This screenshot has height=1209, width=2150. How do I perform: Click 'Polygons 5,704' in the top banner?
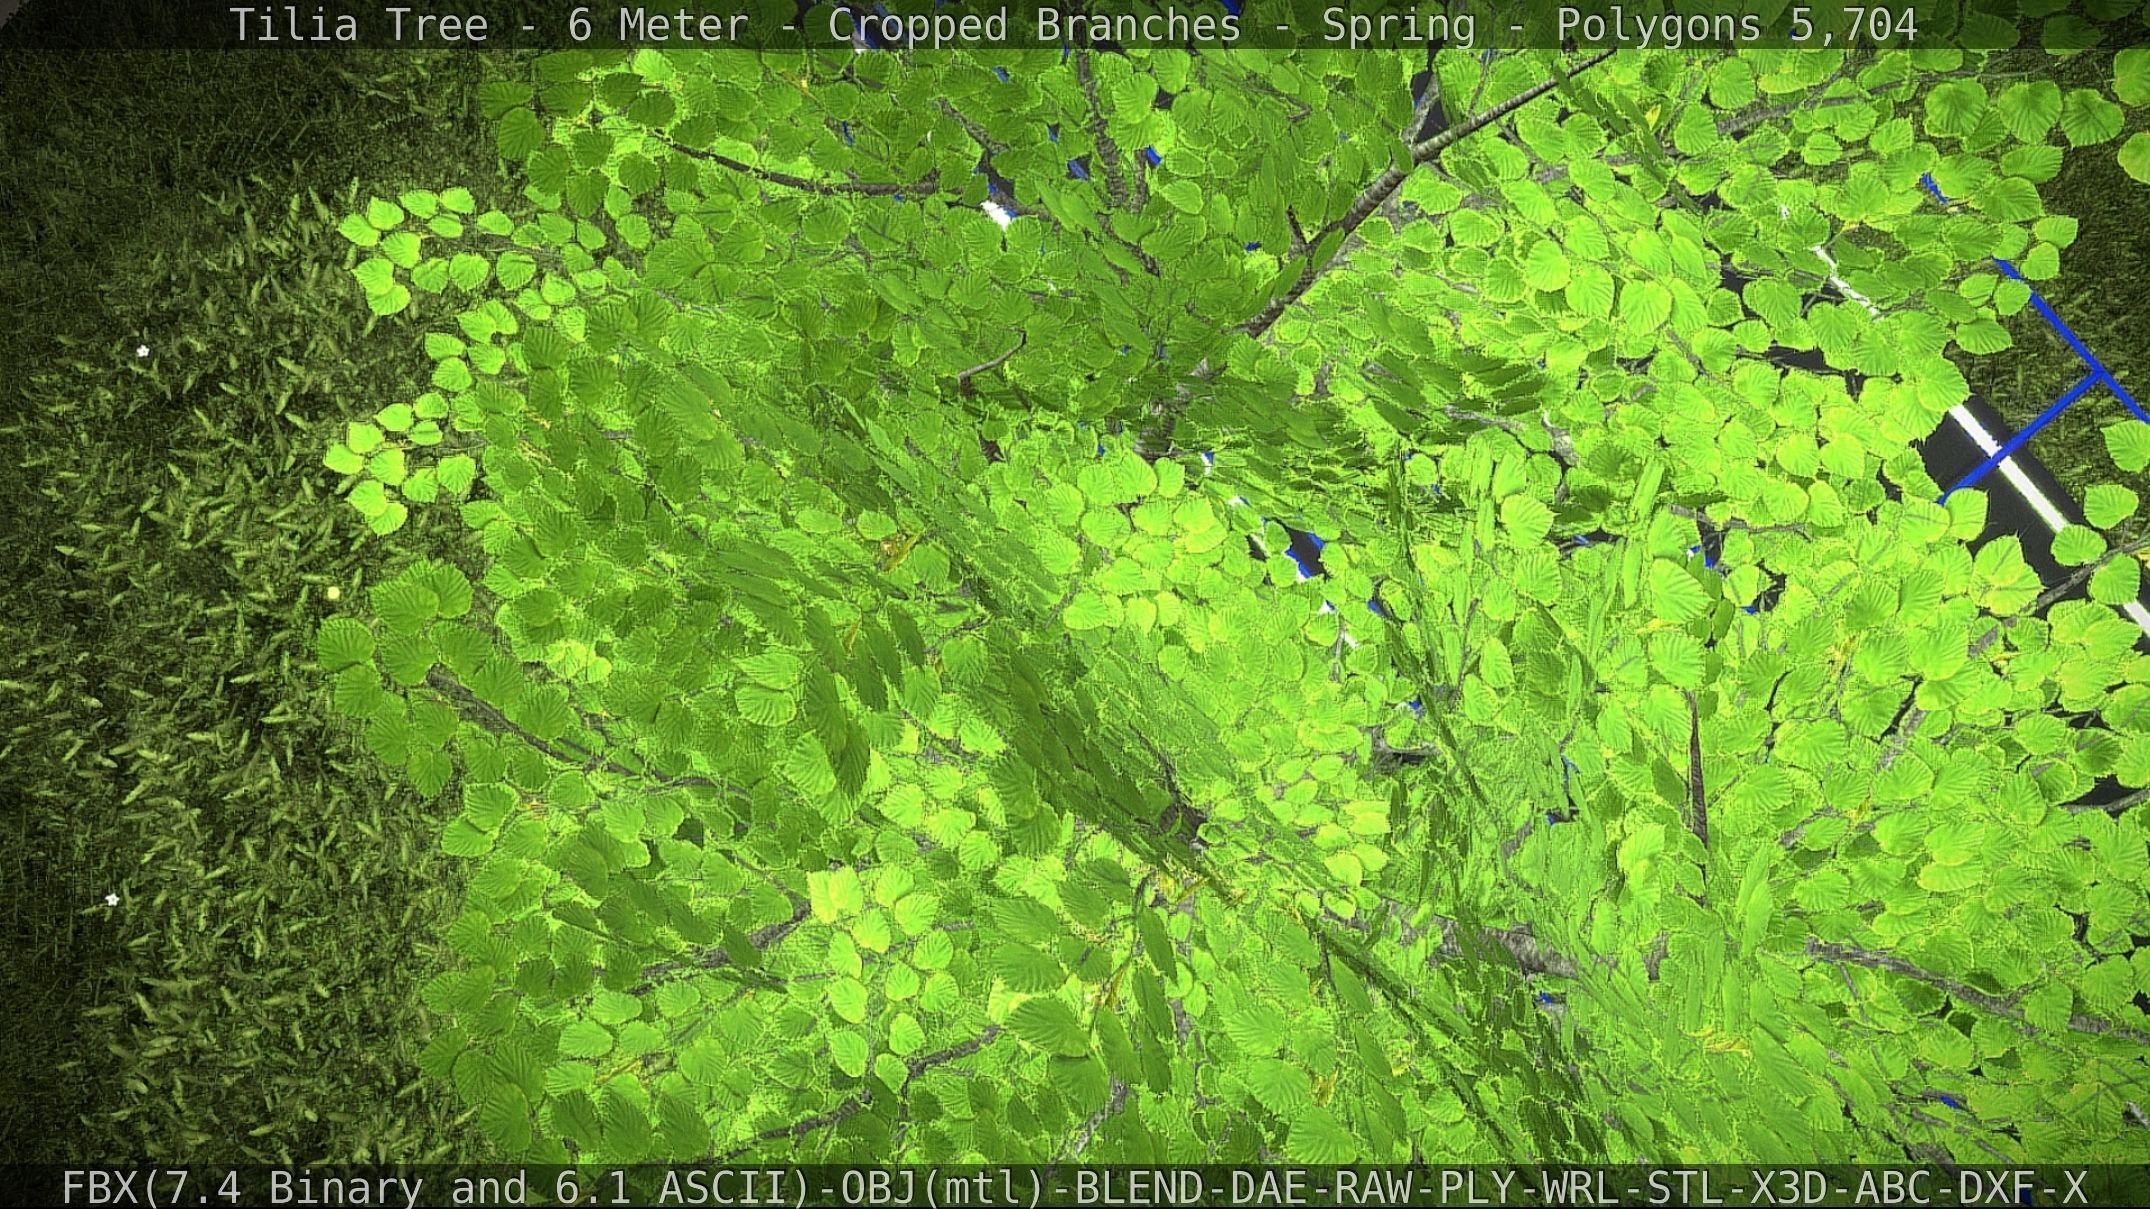(1736, 25)
